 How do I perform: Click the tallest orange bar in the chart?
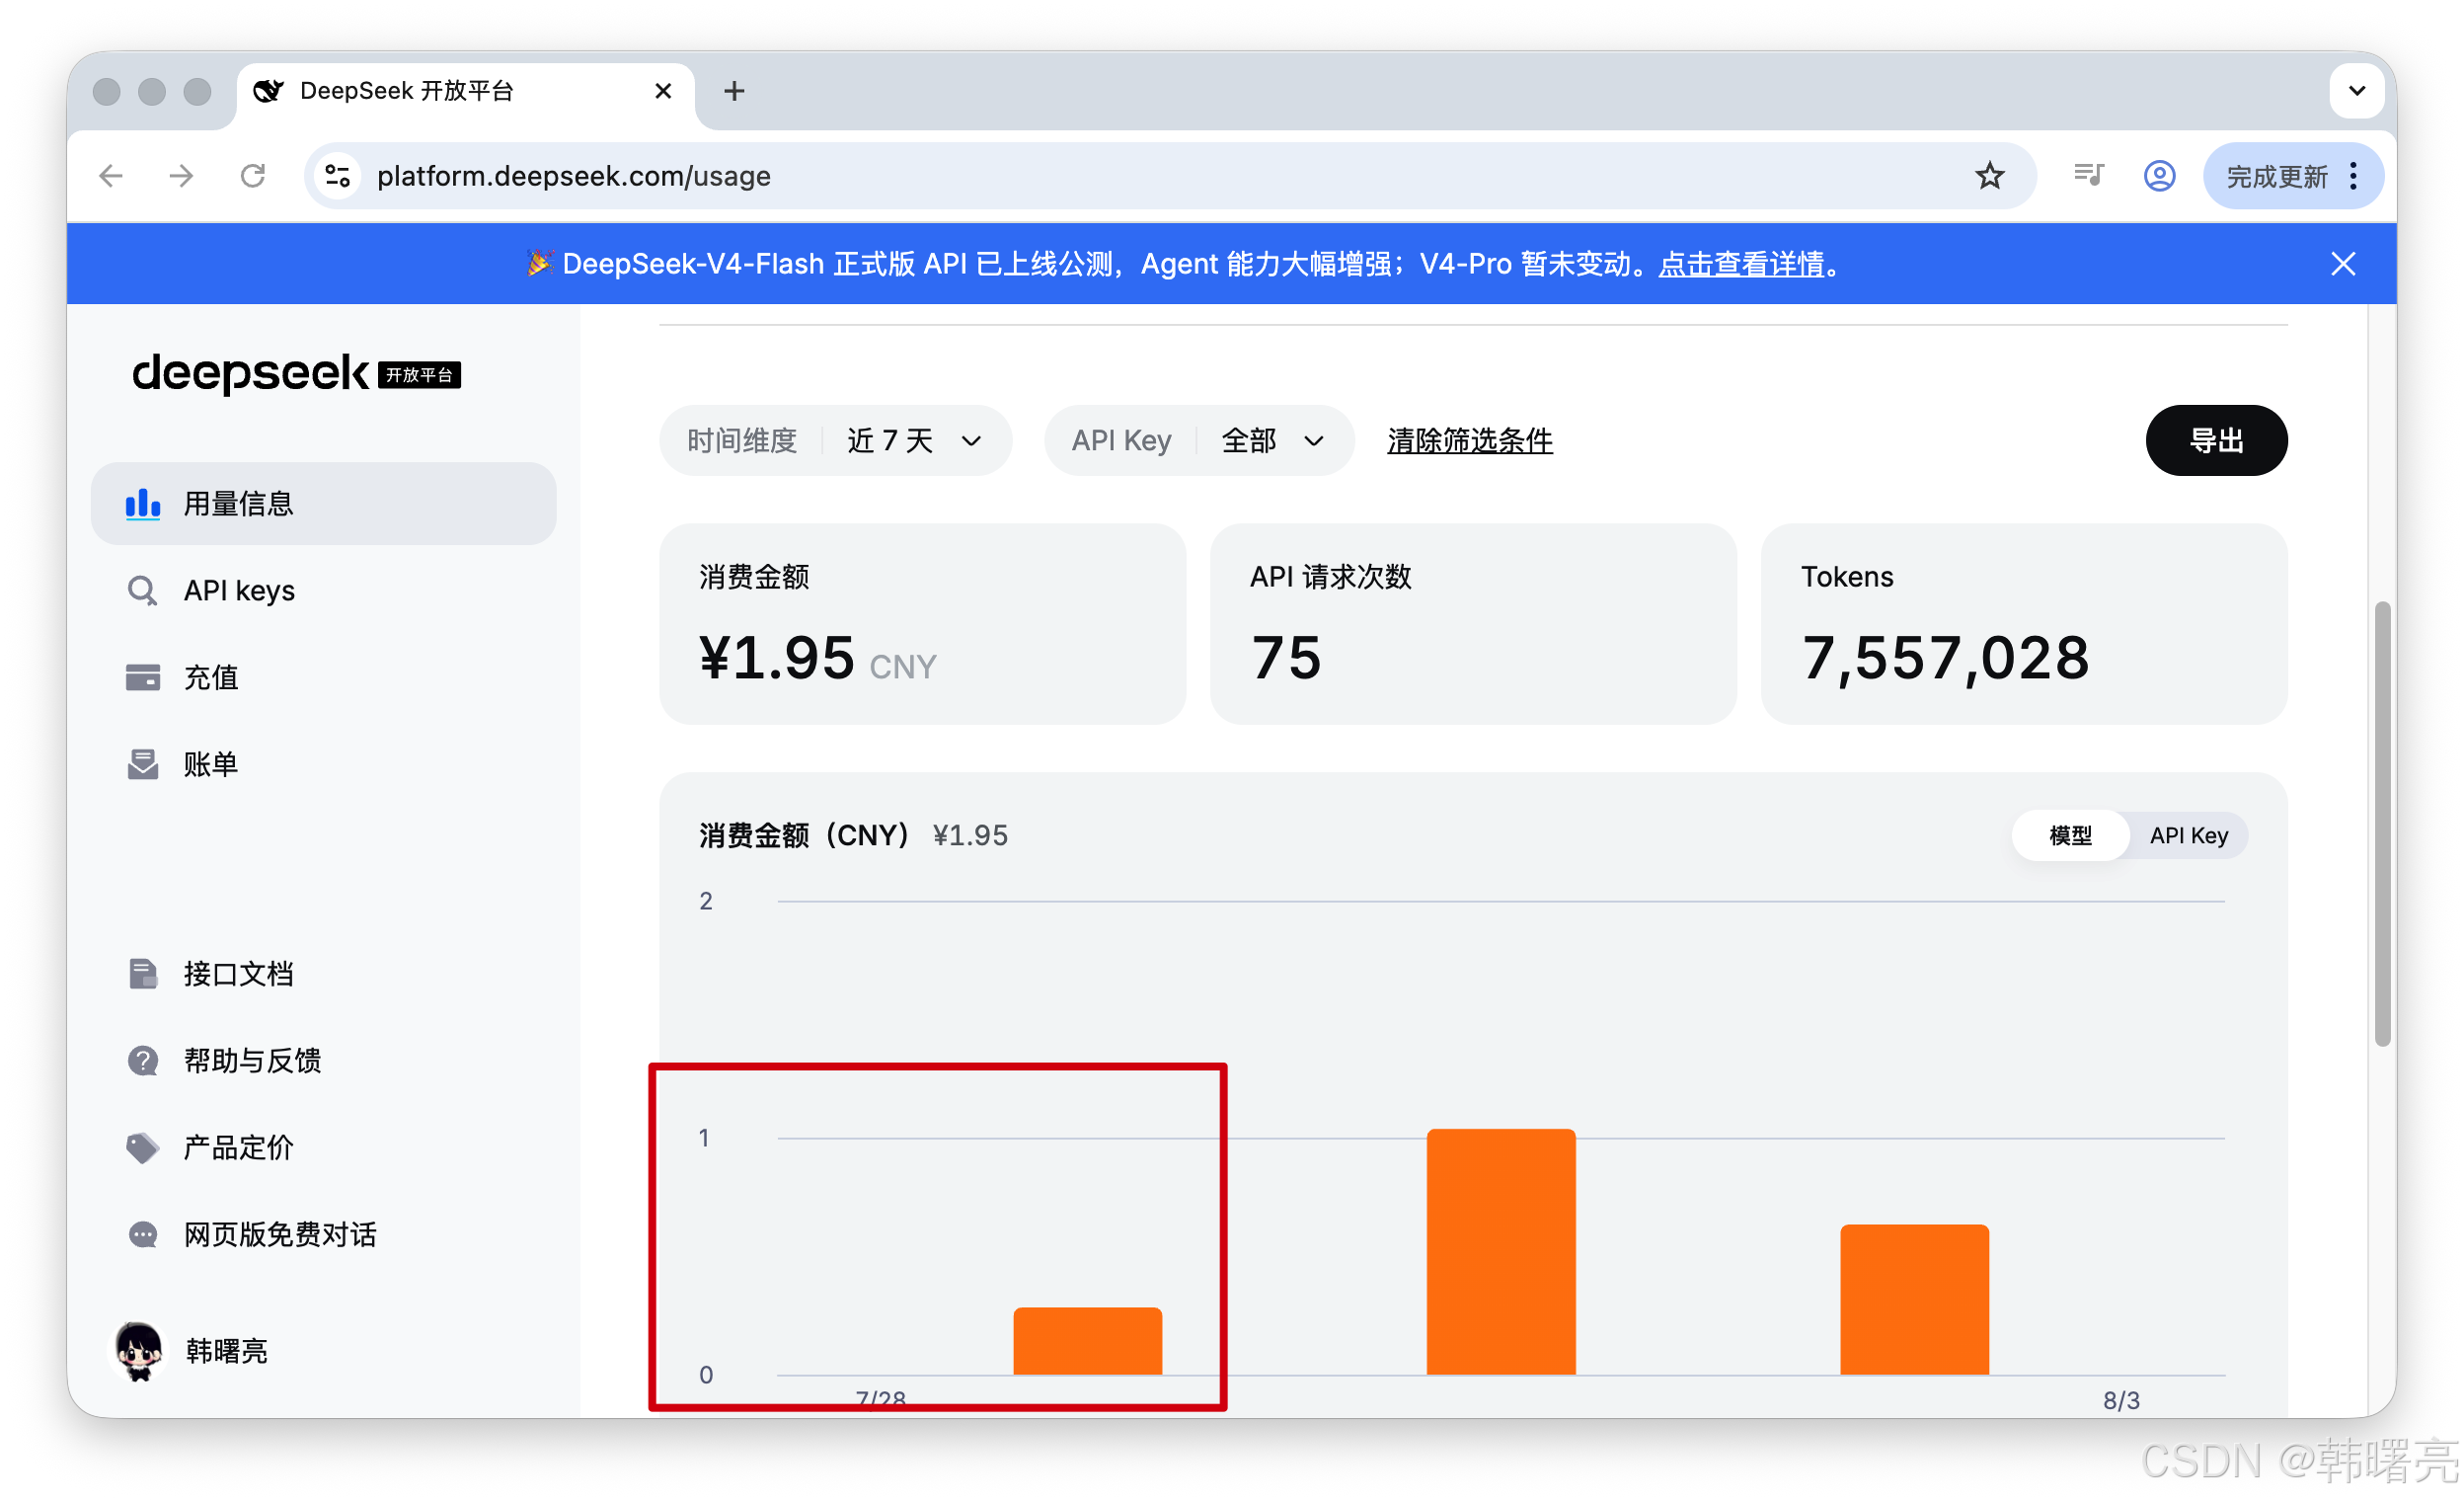point(1500,1251)
